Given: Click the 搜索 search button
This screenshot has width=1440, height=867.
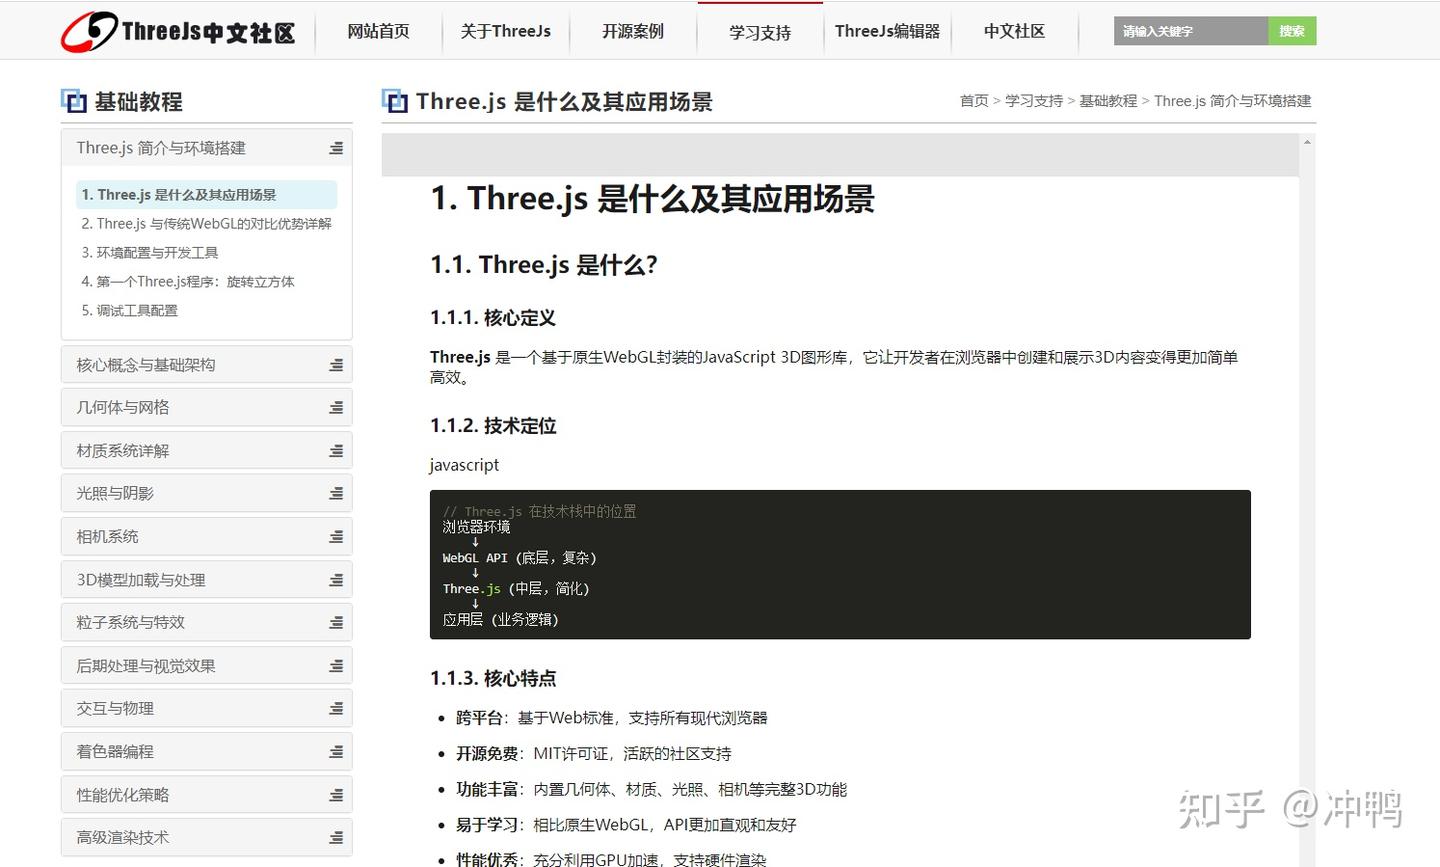Looking at the screenshot, I should point(1292,32).
